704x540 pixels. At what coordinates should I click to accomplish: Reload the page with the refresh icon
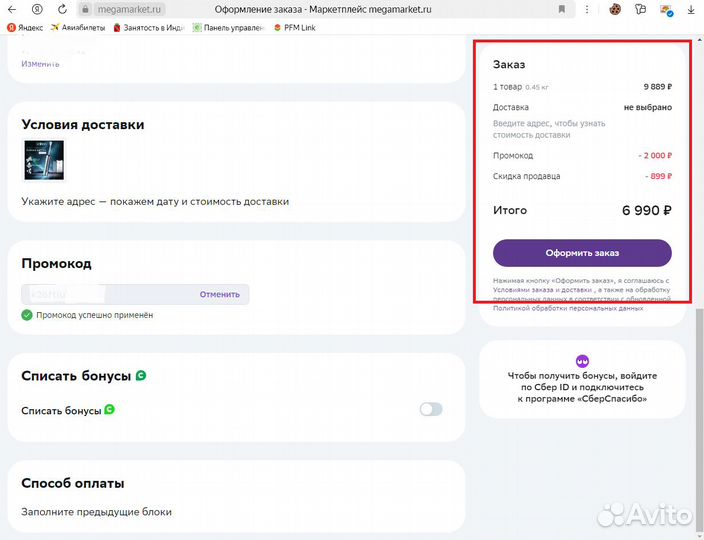pos(62,9)
